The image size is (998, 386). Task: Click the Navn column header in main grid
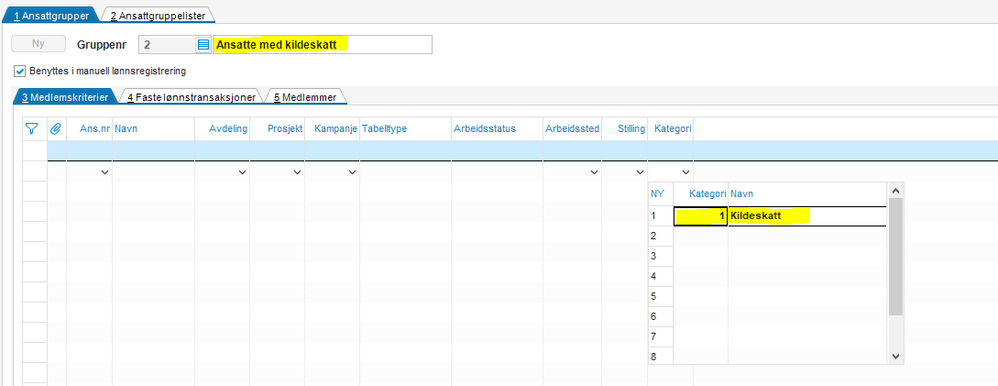[153, 129]
